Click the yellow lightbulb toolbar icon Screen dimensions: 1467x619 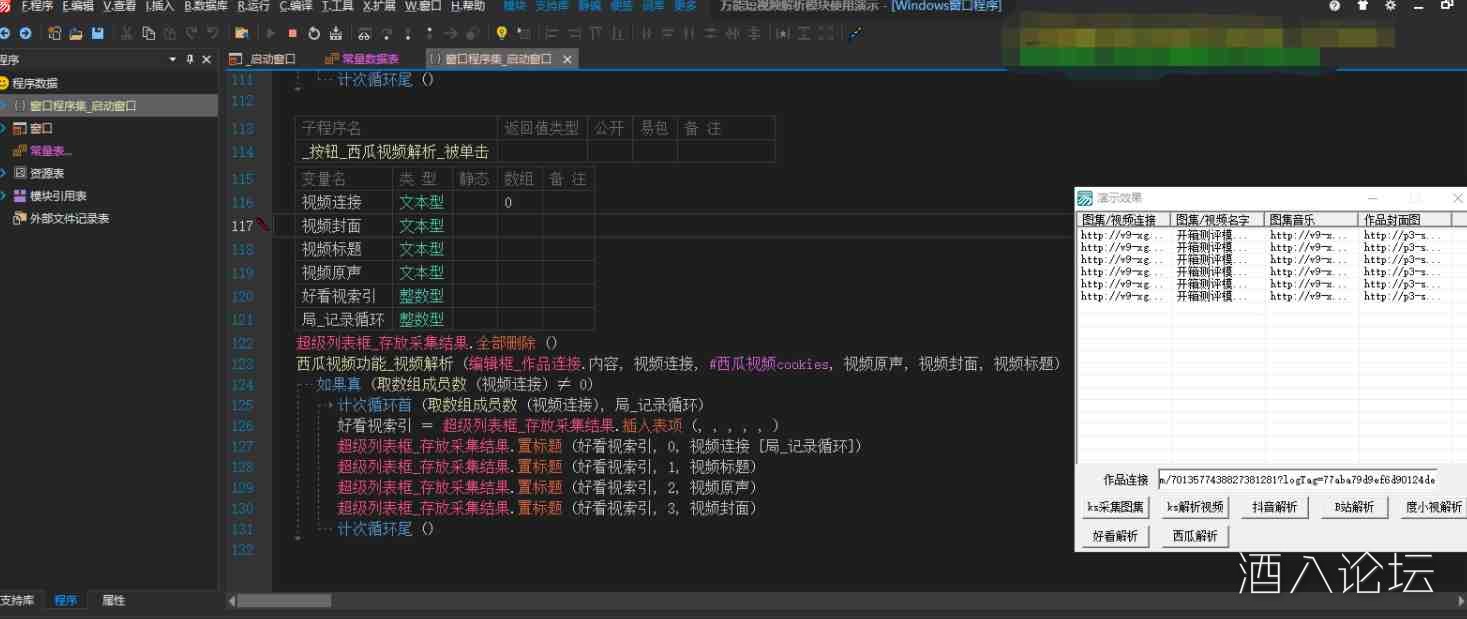coord(502,33)
